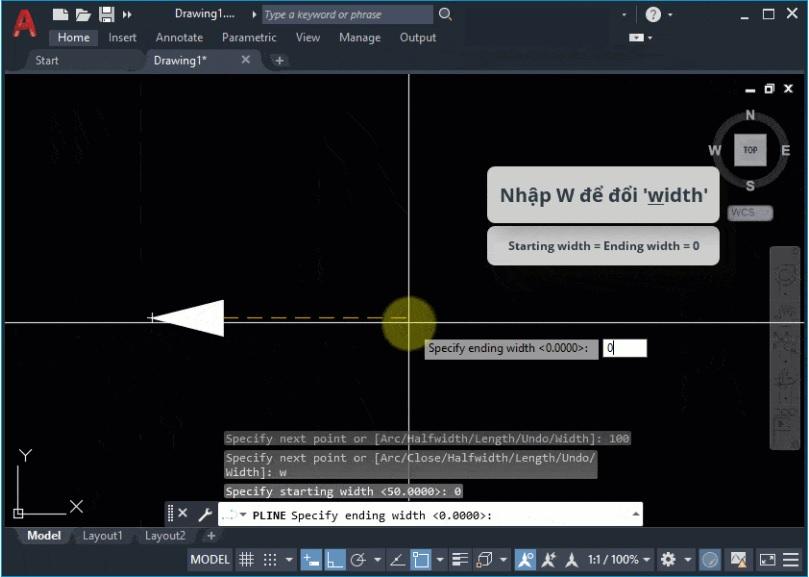The height and width of the screenshot is (577, 809).
Task: Add a new layout with plus button
Action: click(211, 536)
